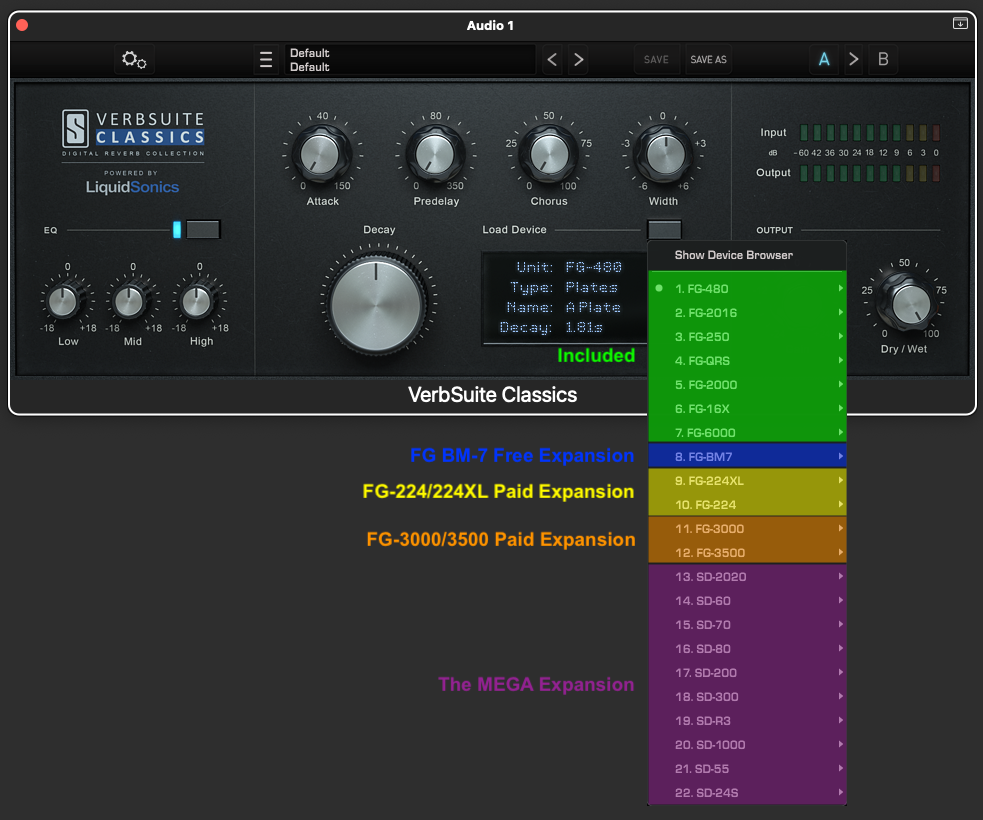Click the High EQ knob
The image size is (983, 820).
[197, 301]
